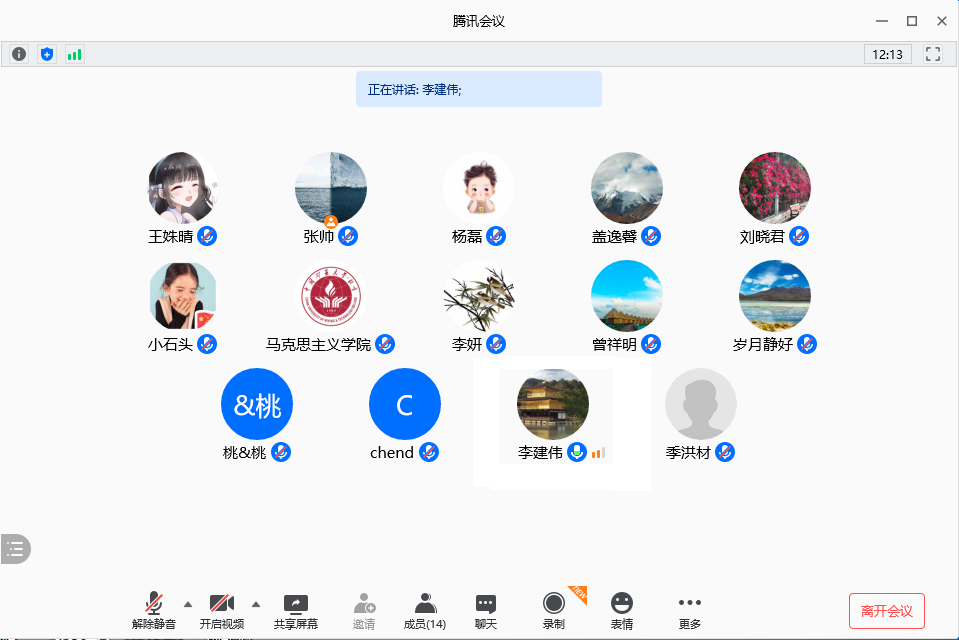The width and height of the screenshot is (959, 640).
Task: Click the 12:13 meeting timer
Action: tap(887, 54)
